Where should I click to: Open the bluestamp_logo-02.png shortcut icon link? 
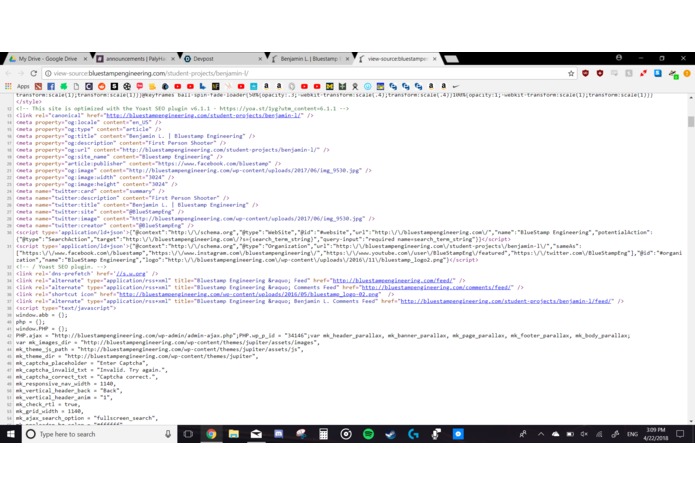(x=249, y=294)
